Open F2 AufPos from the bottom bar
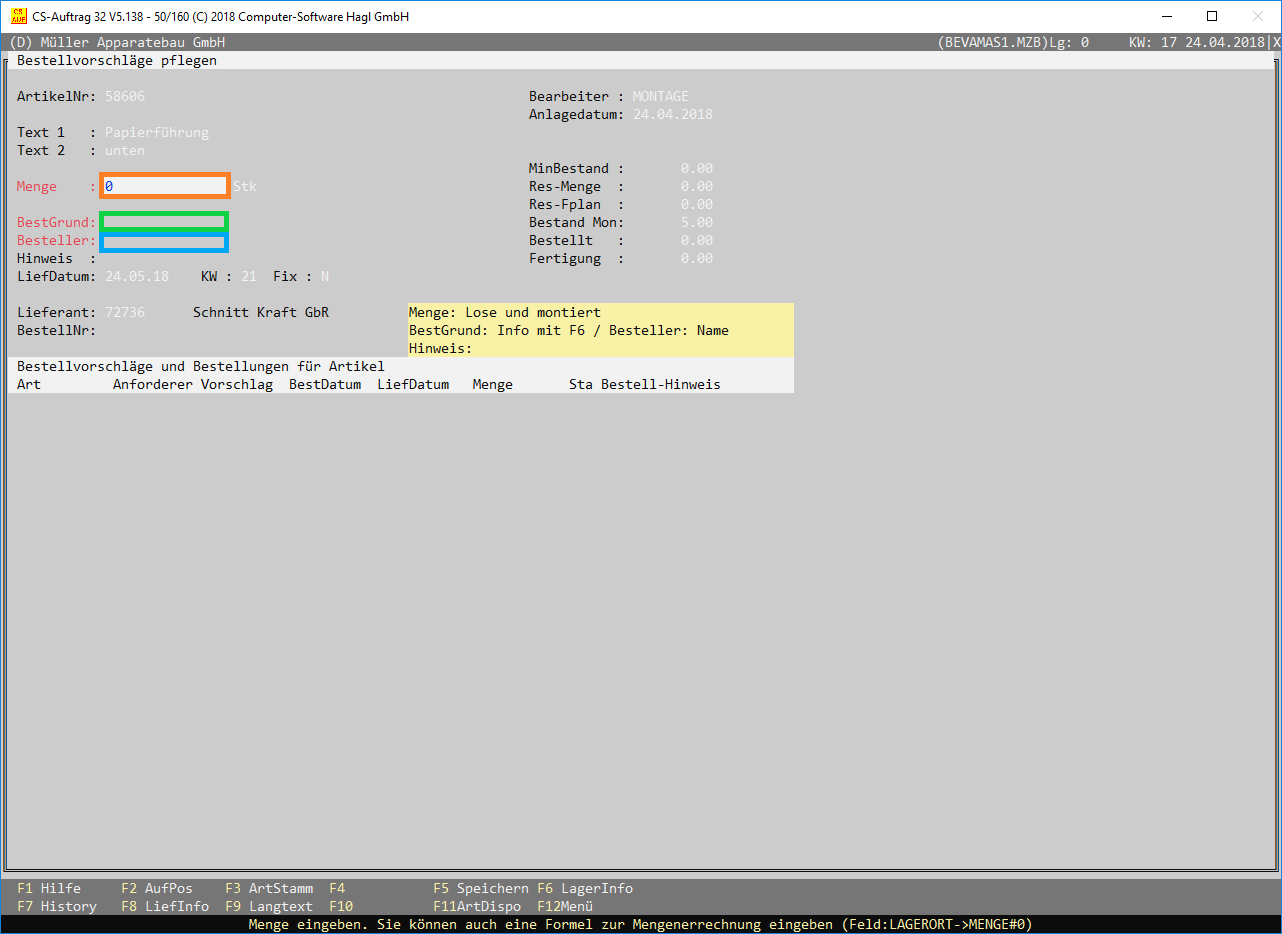 157,888
